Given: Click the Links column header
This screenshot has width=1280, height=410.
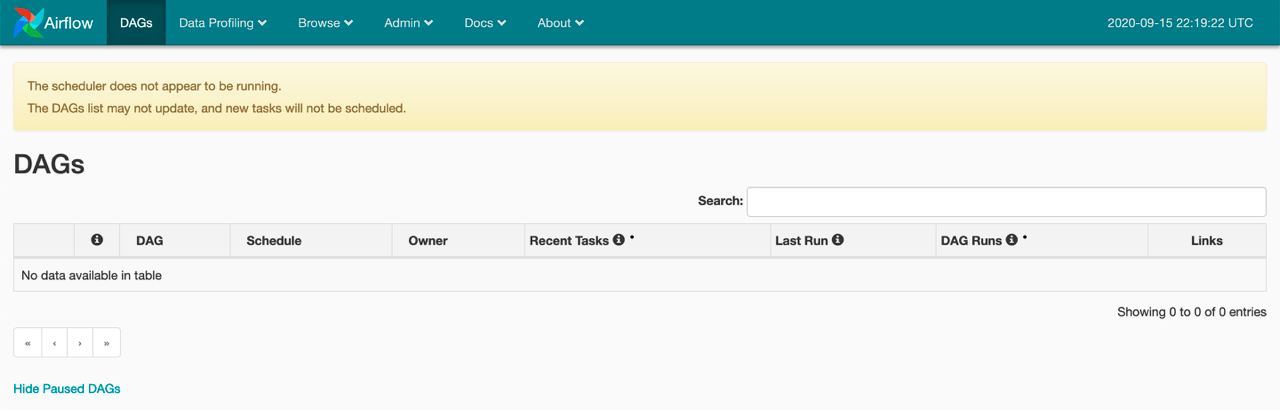Looking at the screenshot, I should tap(1207, 241).
